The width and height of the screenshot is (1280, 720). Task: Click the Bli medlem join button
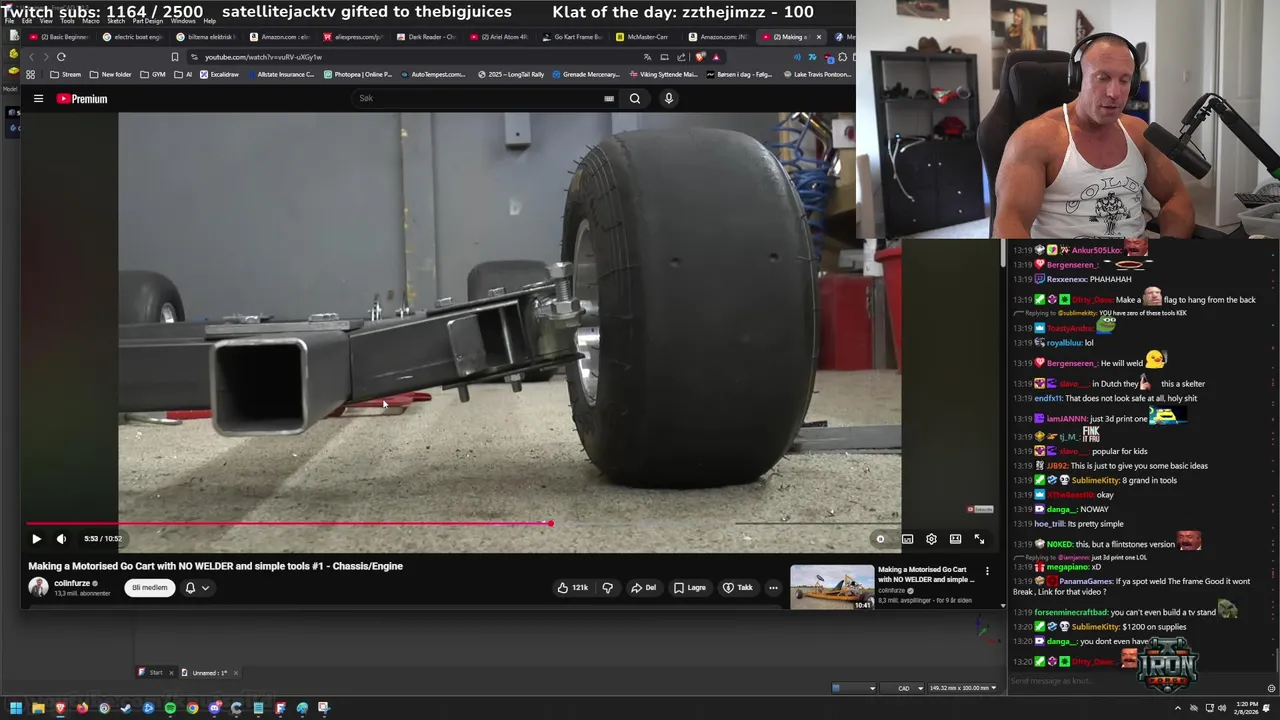[x=150, y=588]
